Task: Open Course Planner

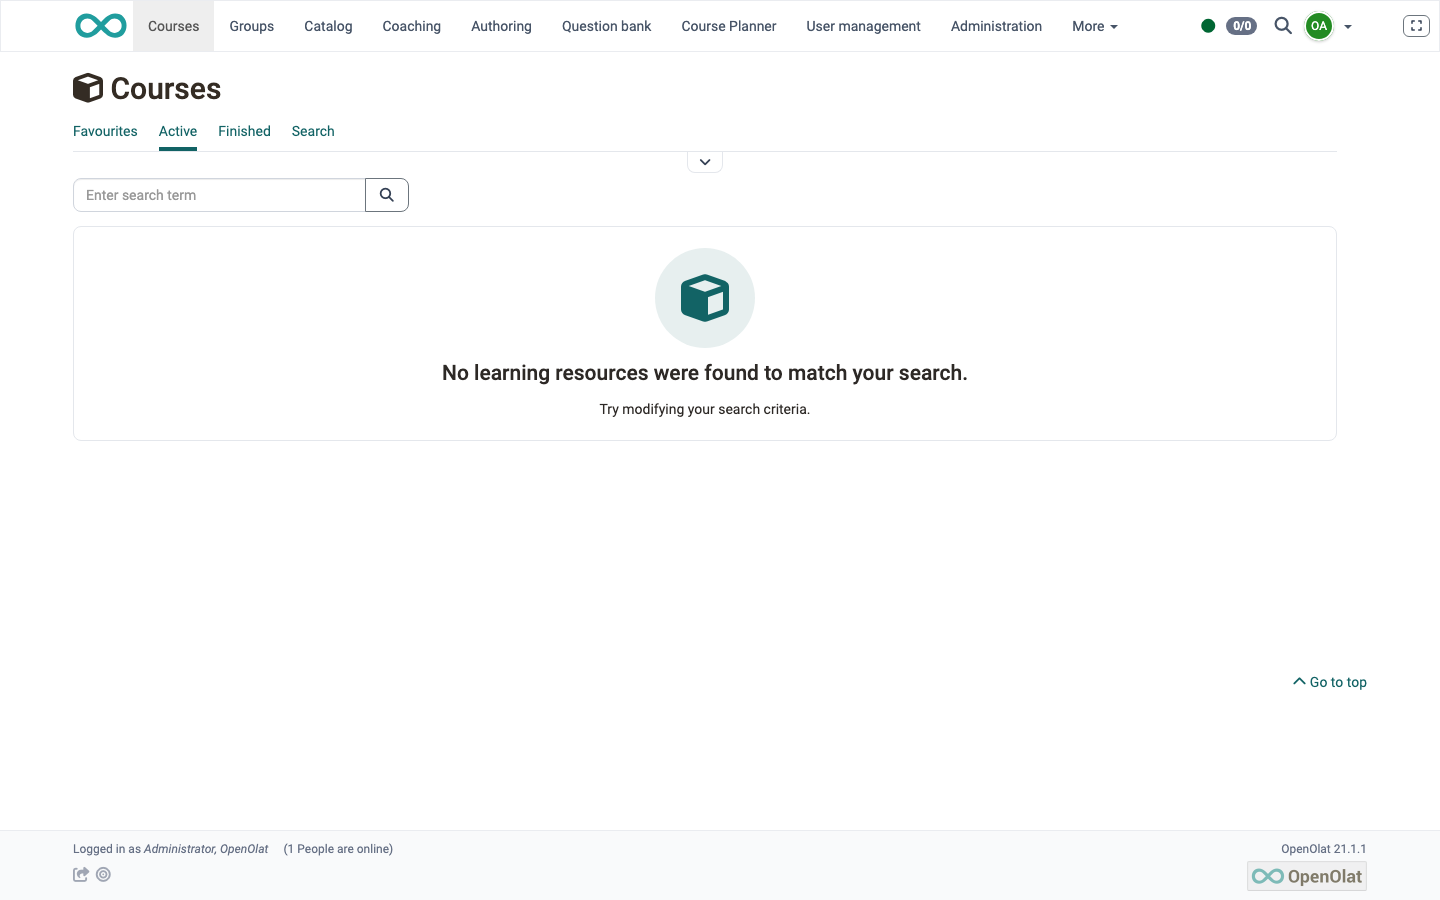Action: coord(729,26)
